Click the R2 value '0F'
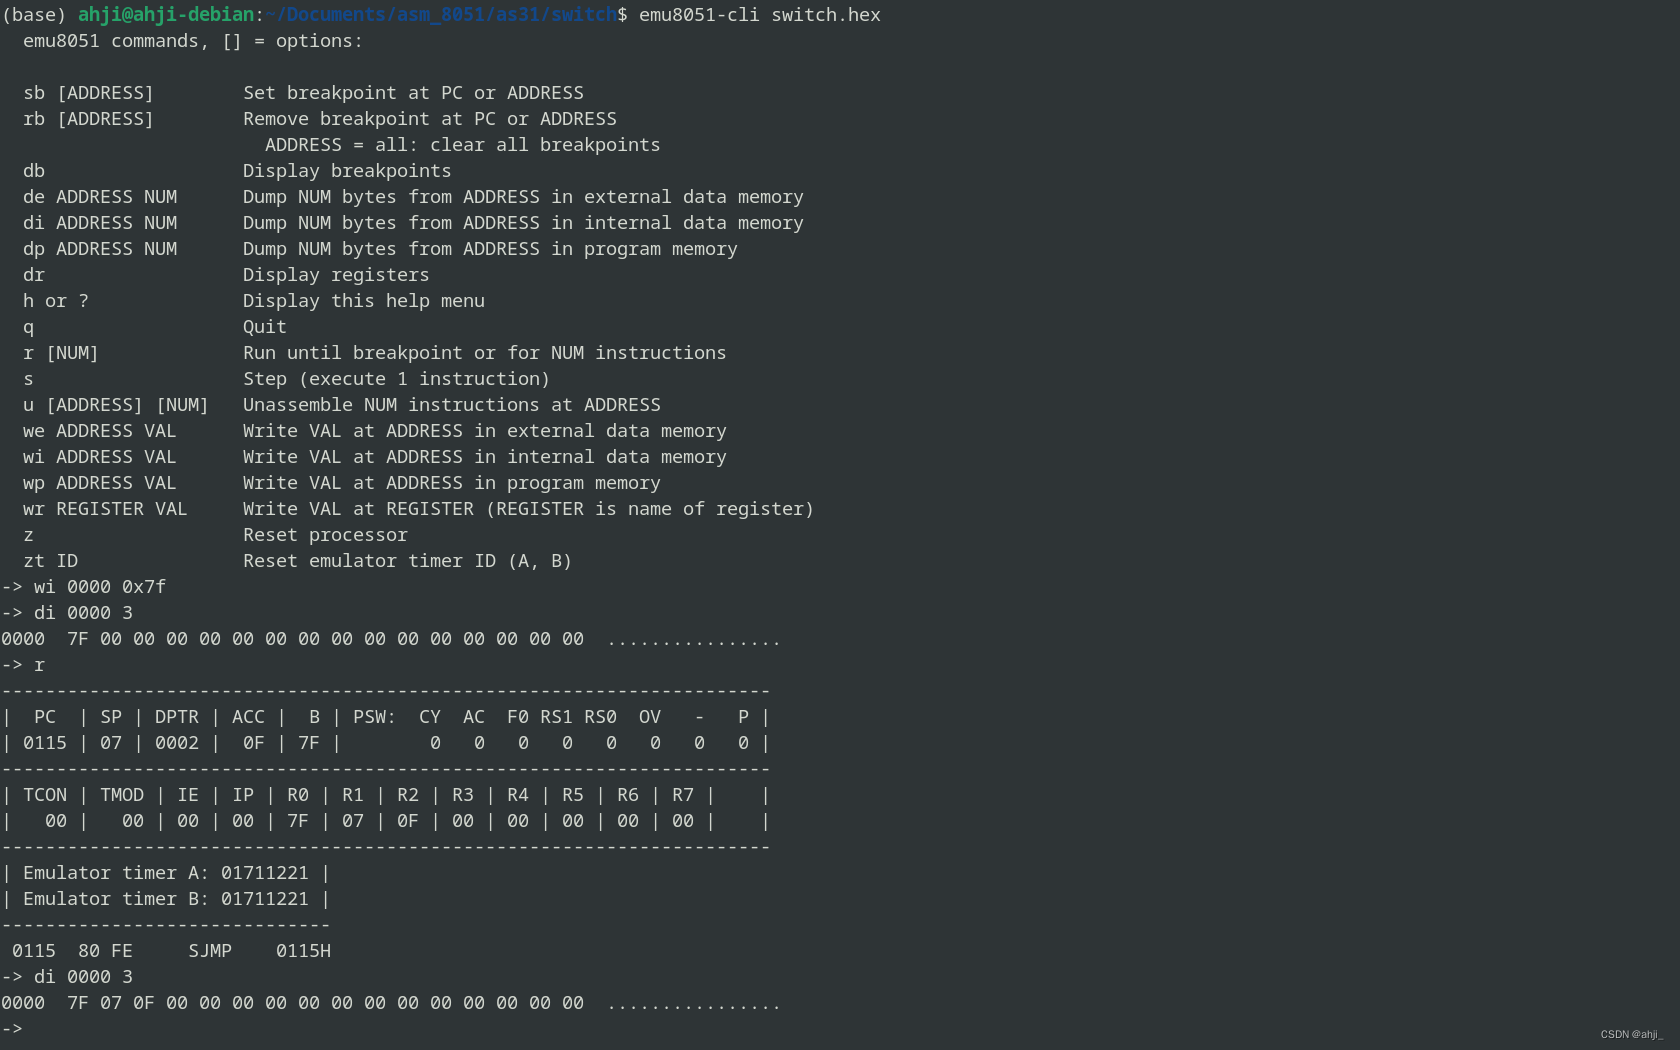 click(408, 821)
